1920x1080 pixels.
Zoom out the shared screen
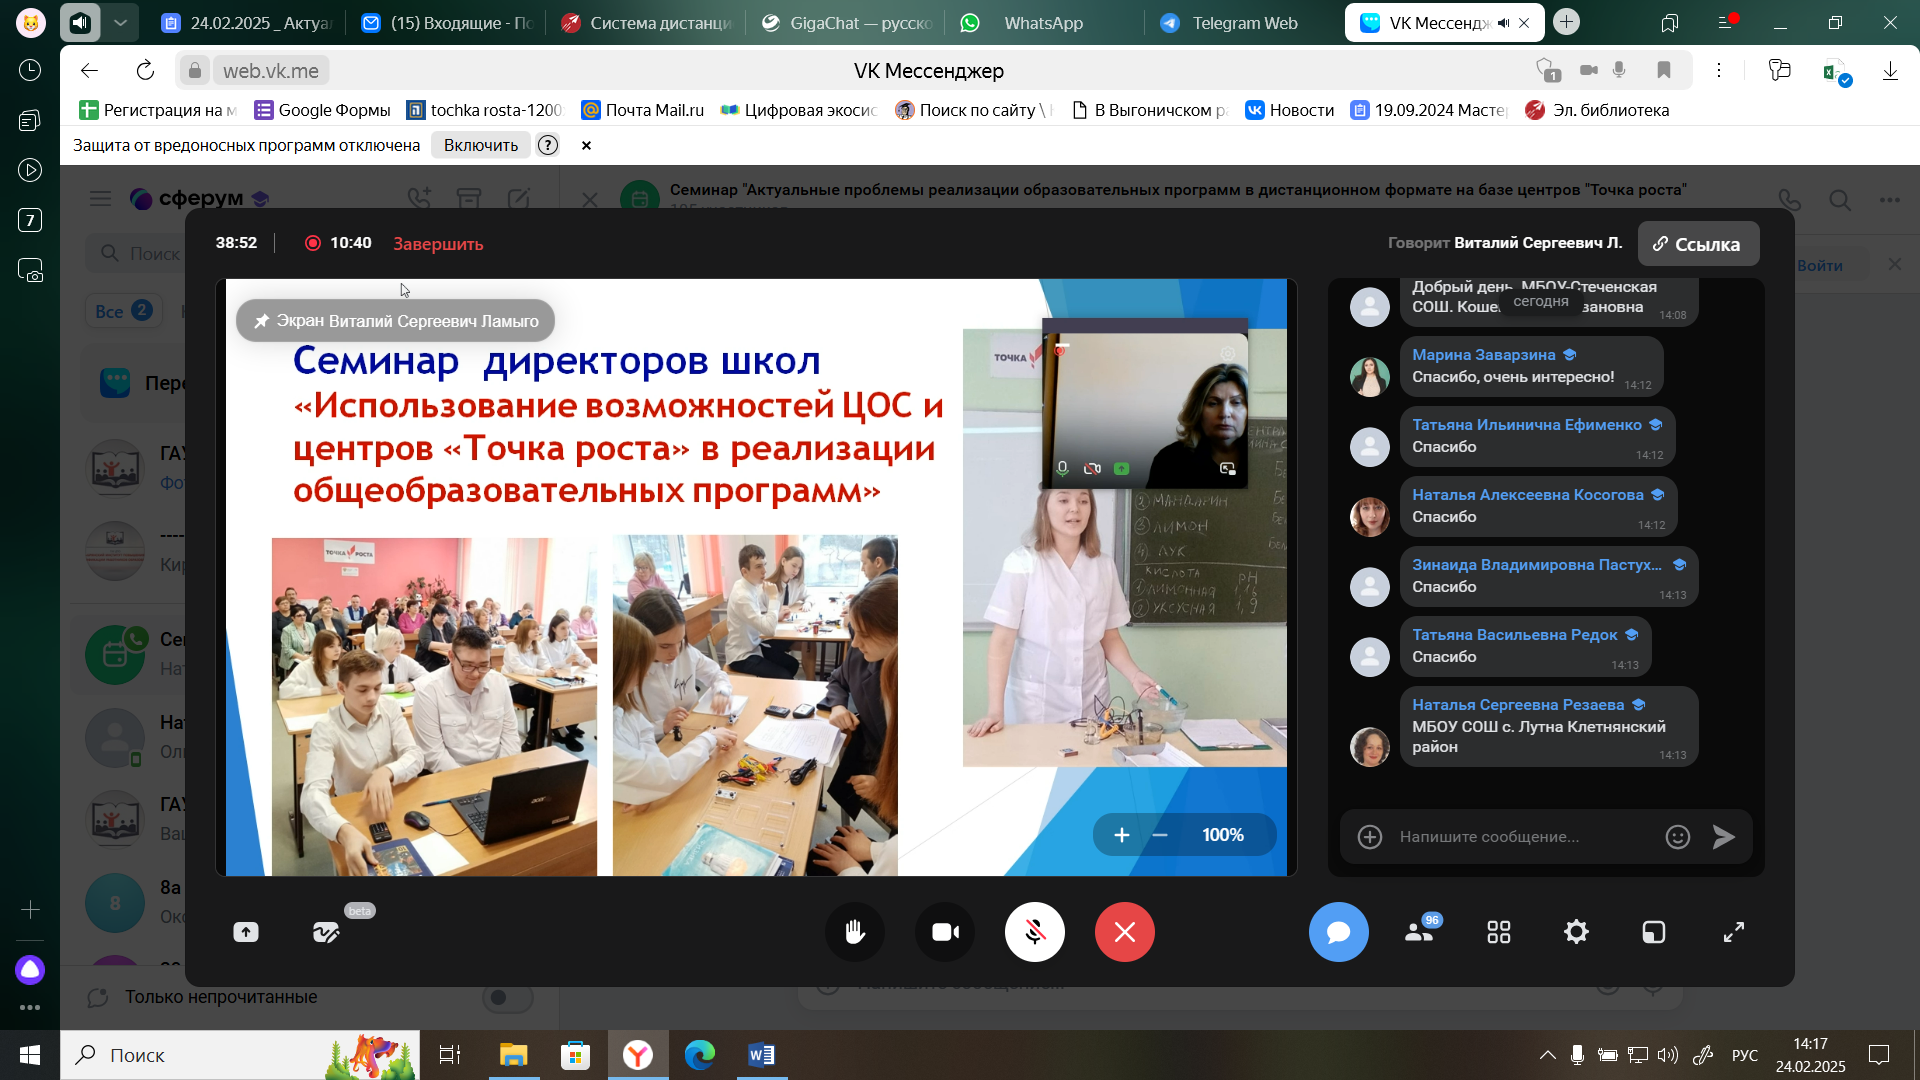1160,835
